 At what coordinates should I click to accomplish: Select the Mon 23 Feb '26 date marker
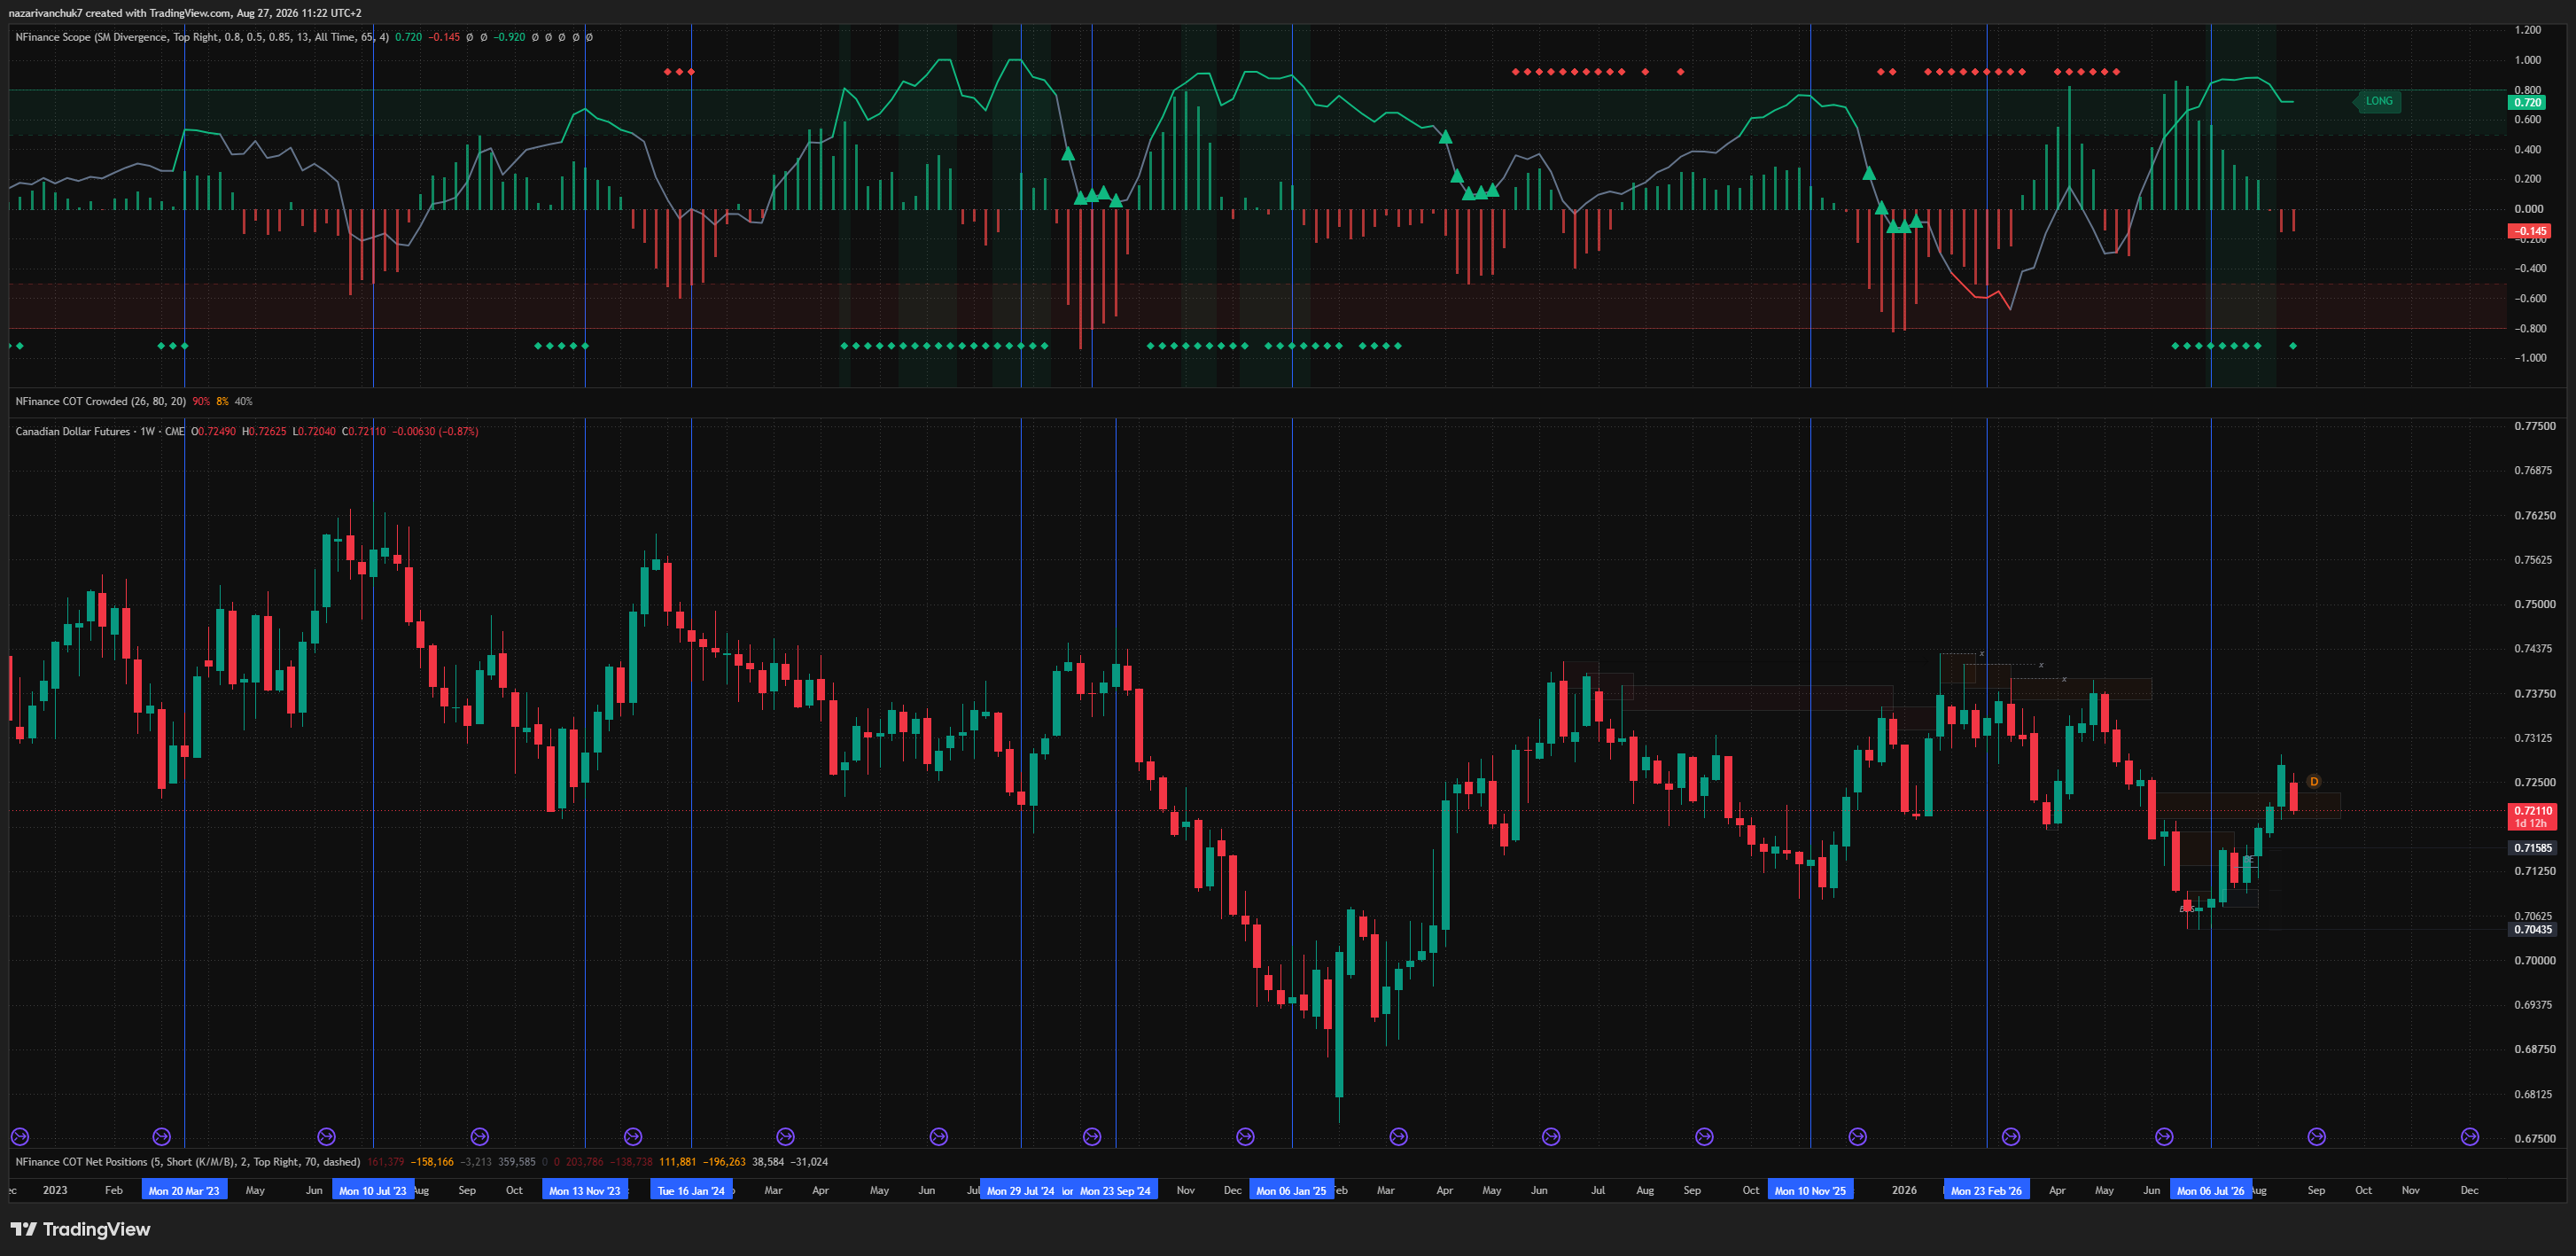coord(1986,1190)
